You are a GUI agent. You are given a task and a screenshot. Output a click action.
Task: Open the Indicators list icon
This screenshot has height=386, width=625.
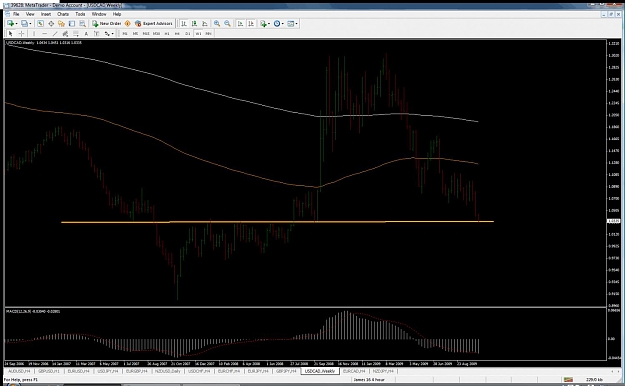(263, 24)
